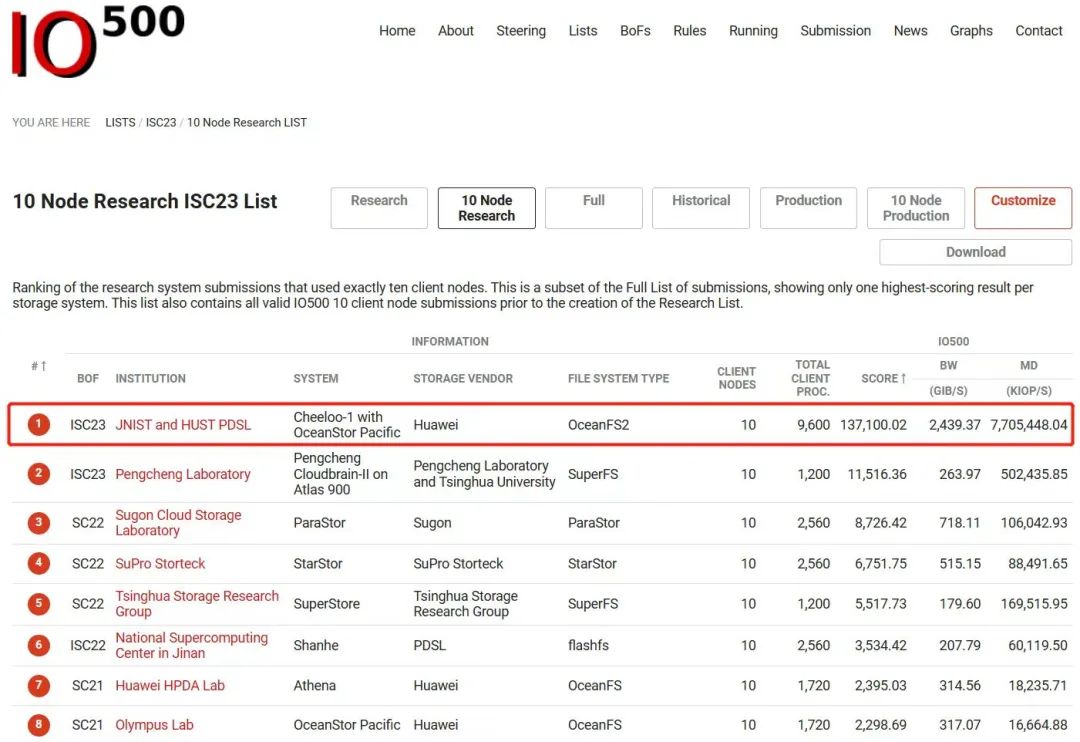Switch to the Historical list tab
The height and width of the screenshot is (742, 1080).
click(701, 208)
